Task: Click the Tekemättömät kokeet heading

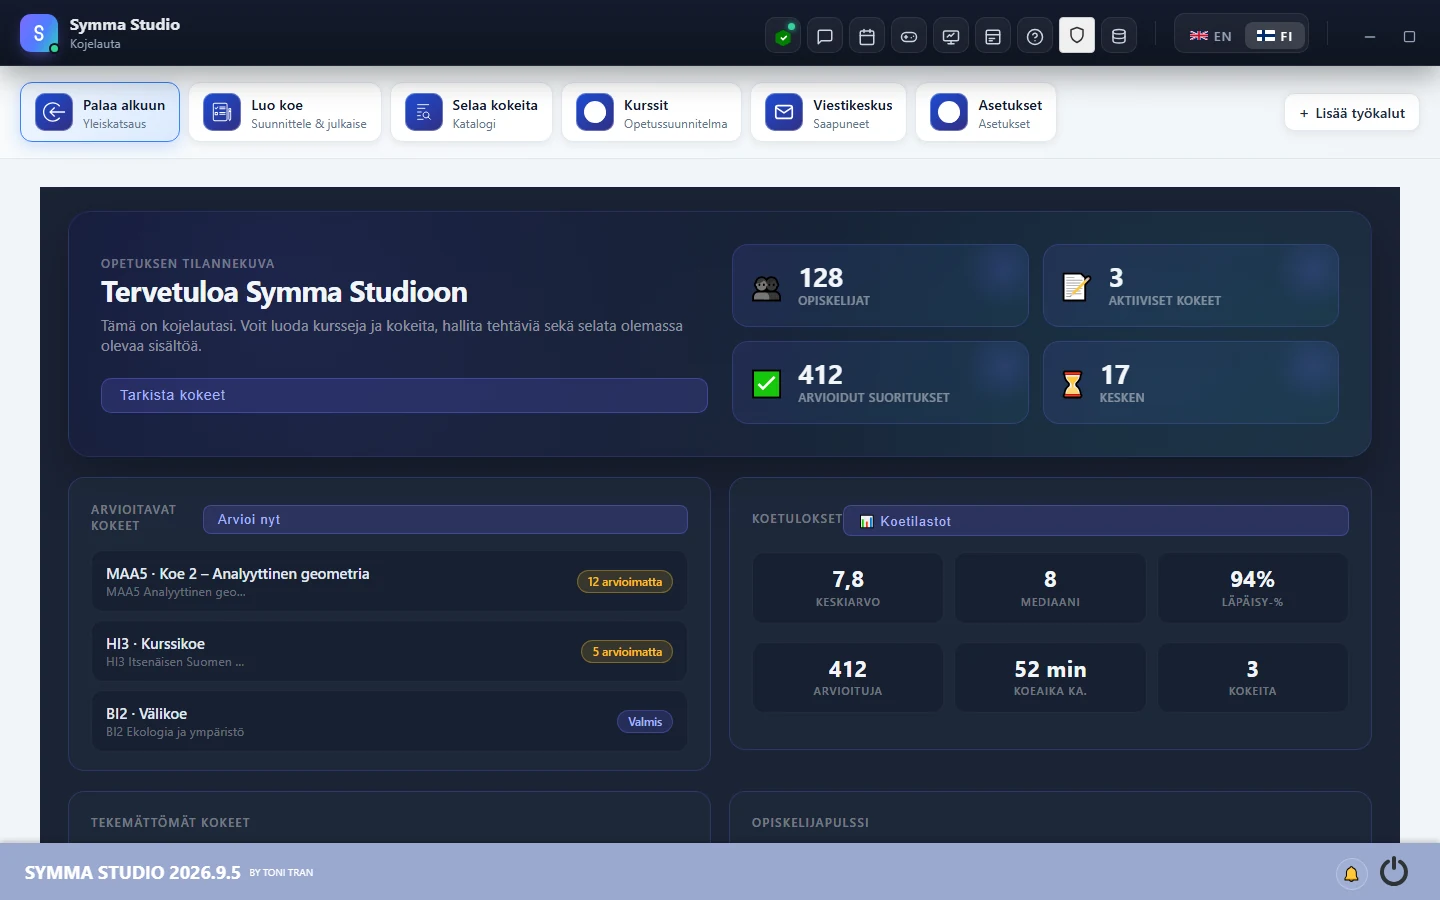Action: pyautogui.click(x=170, y=823)
